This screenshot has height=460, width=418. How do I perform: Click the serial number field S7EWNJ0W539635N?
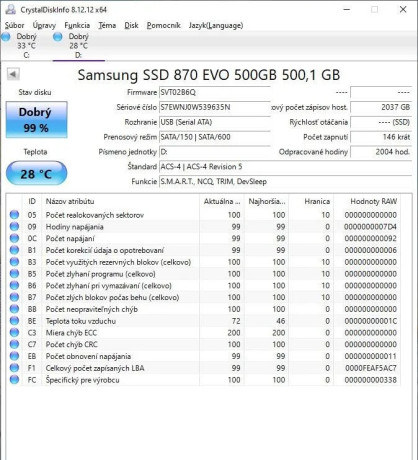click(214, 107)
